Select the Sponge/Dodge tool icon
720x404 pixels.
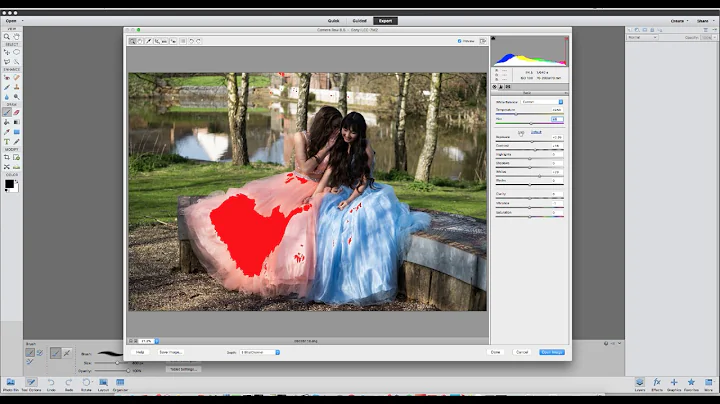(x=17, y=97)
